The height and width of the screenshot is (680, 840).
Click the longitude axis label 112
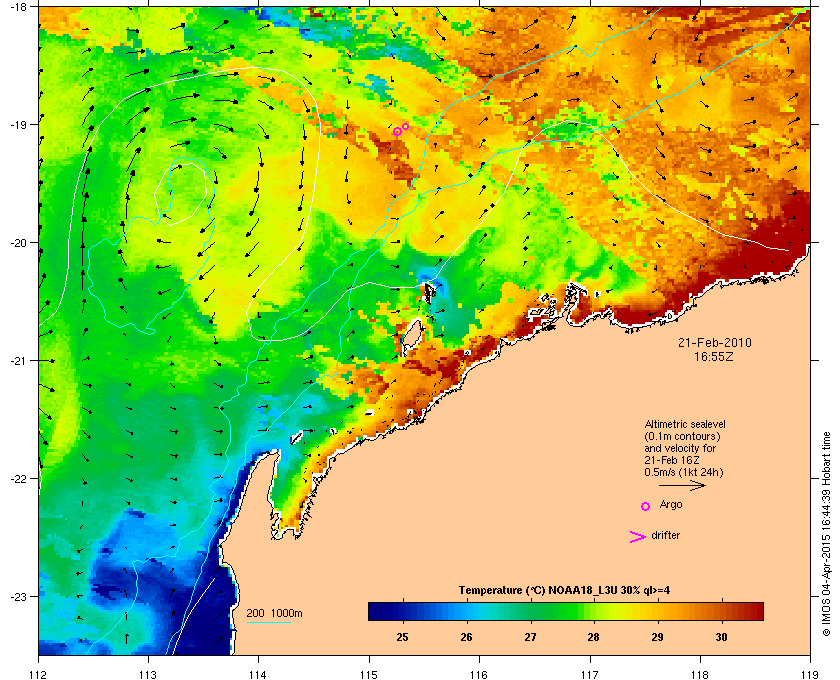pos(39,675)
